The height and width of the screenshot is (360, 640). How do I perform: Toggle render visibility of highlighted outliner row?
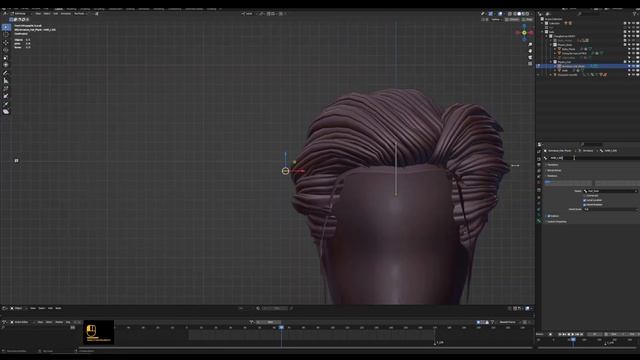(x=638, y=66)
